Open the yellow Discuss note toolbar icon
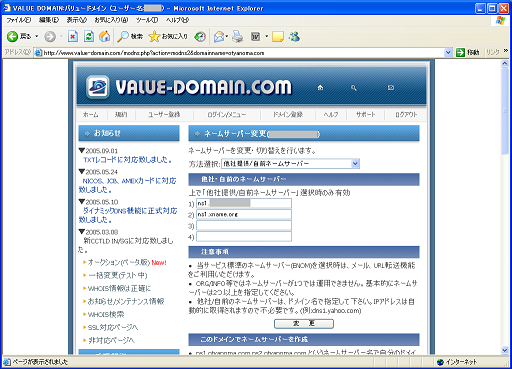 pos(278,36)
